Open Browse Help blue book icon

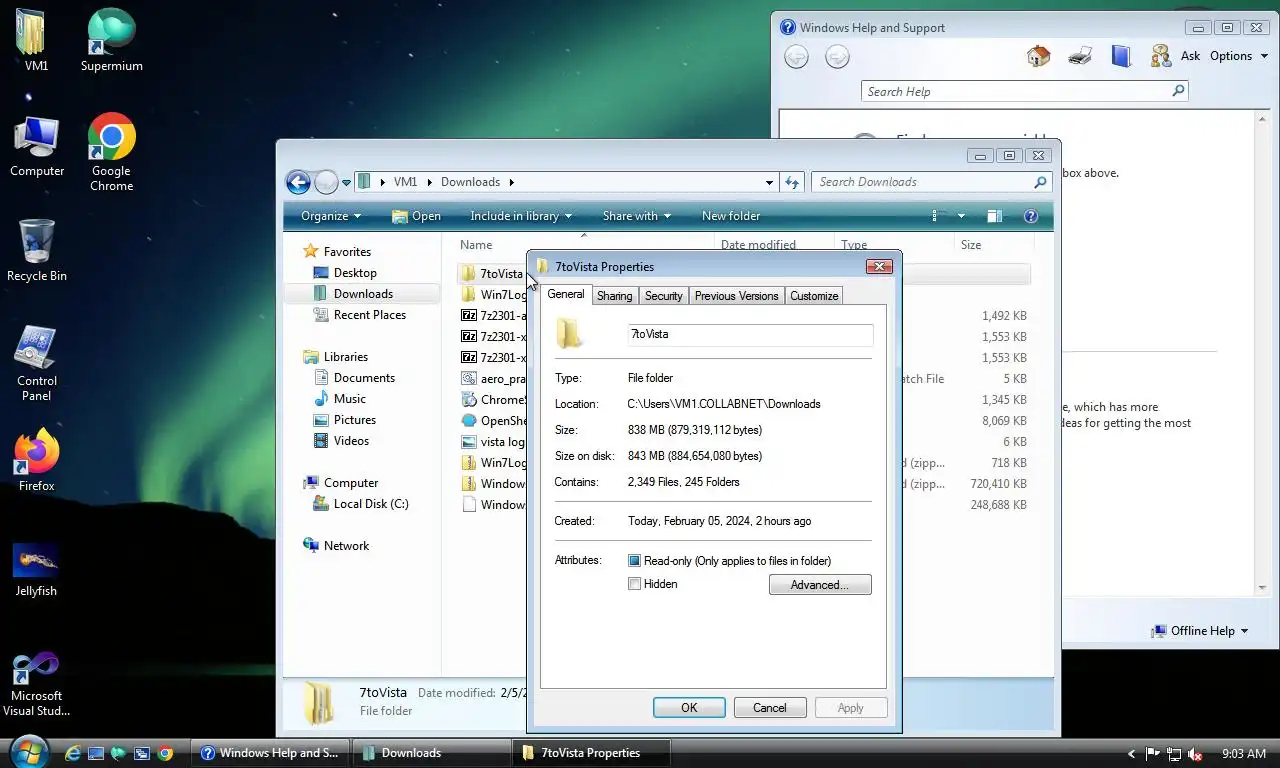click(1121, 56)
